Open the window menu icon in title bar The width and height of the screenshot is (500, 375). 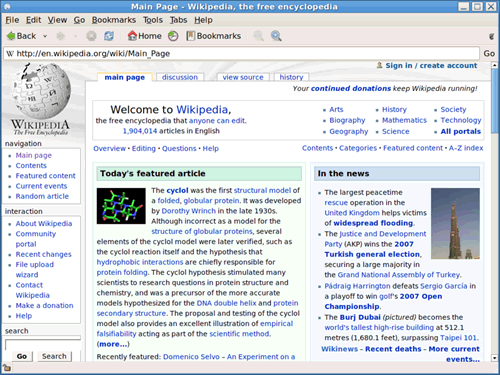[x=7, y=6]
